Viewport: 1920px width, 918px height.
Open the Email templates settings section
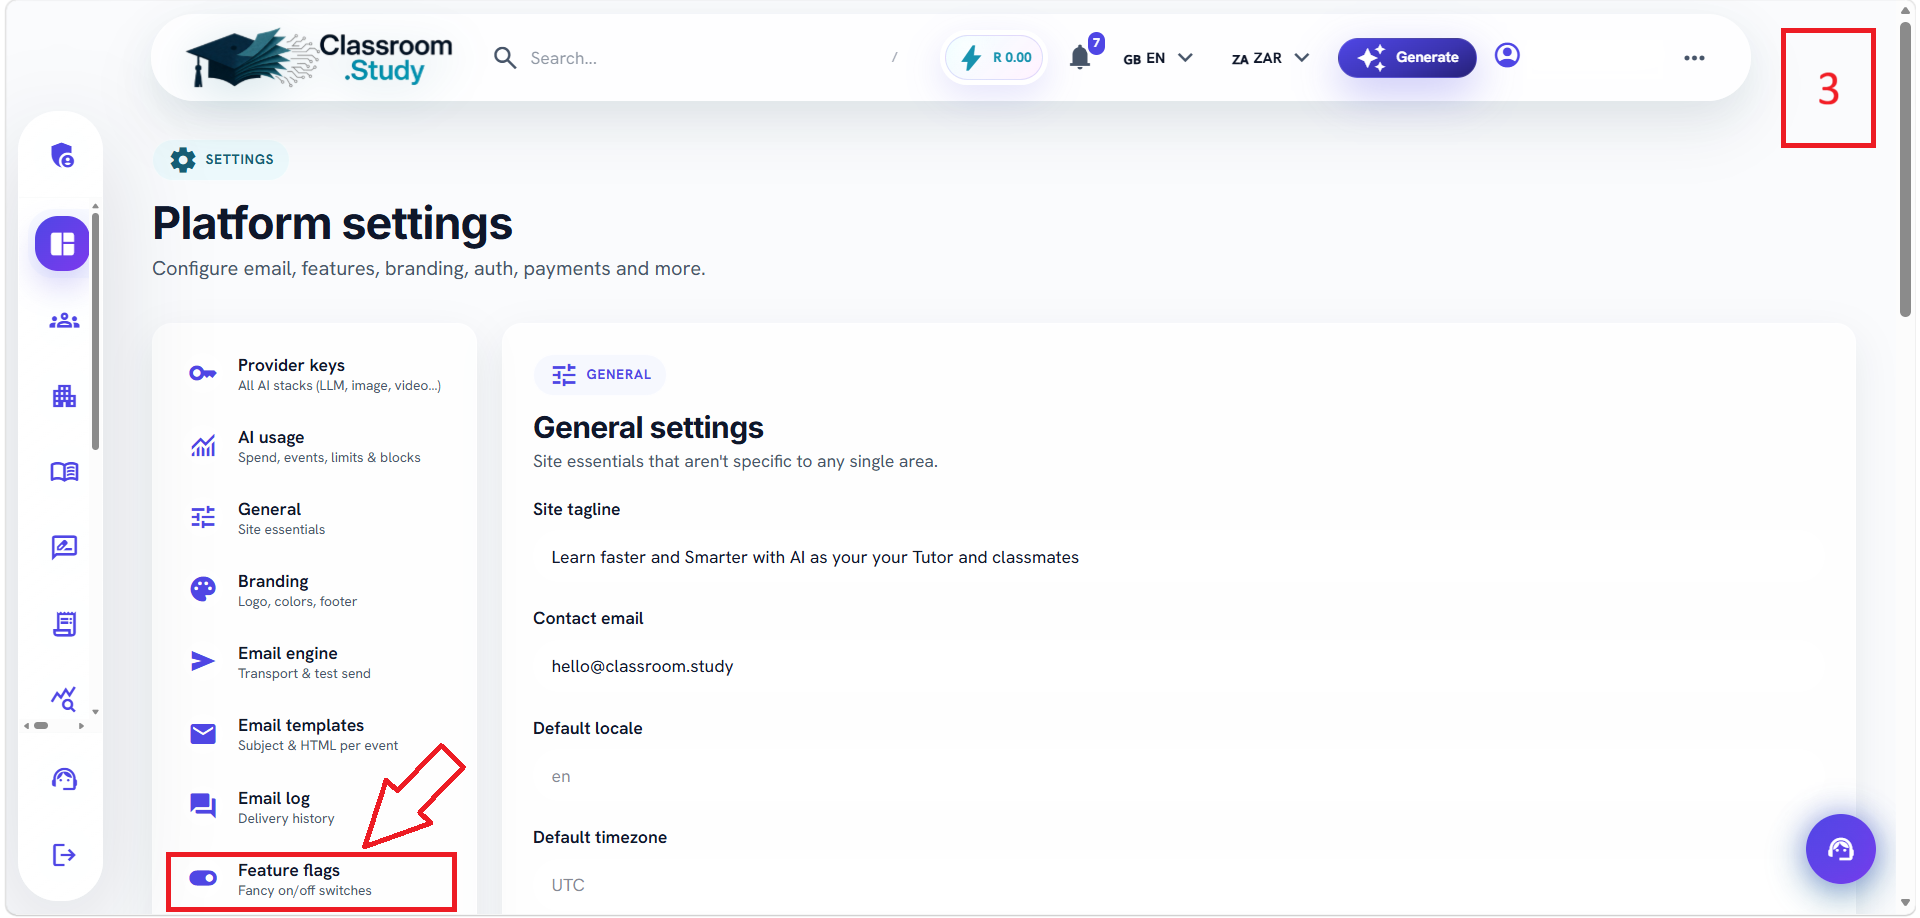[315, 734]
